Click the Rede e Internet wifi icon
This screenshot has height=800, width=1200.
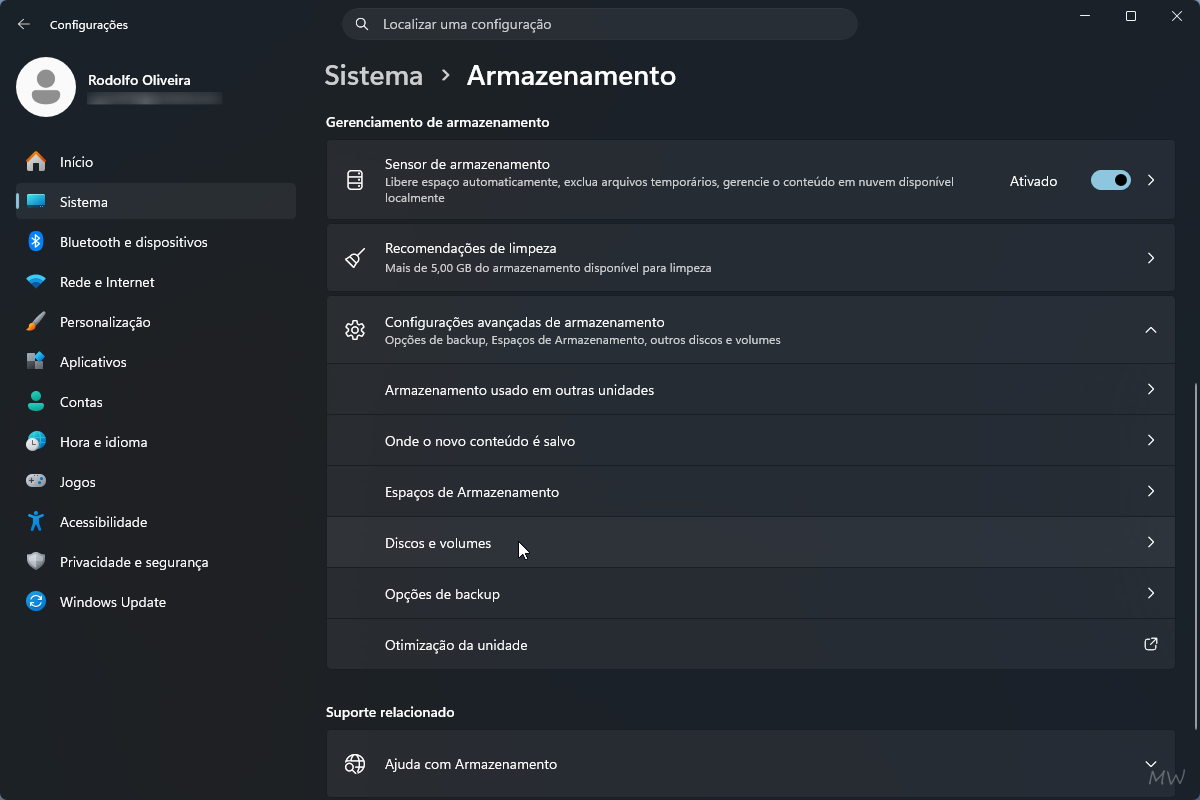(x=36, y=282)
